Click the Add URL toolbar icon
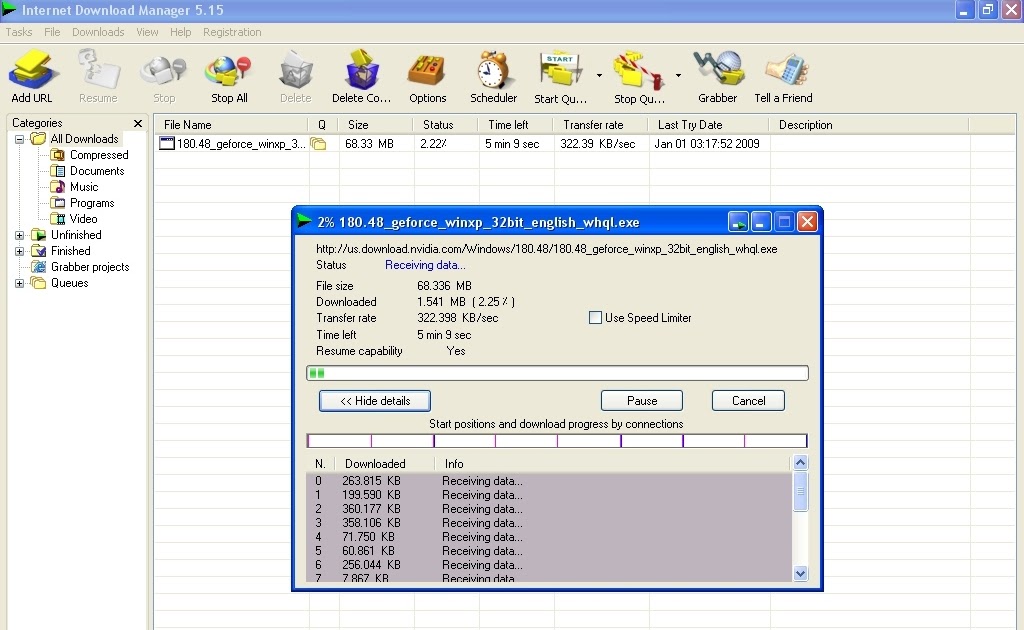Screen dimensions: 1024x630 31,71
